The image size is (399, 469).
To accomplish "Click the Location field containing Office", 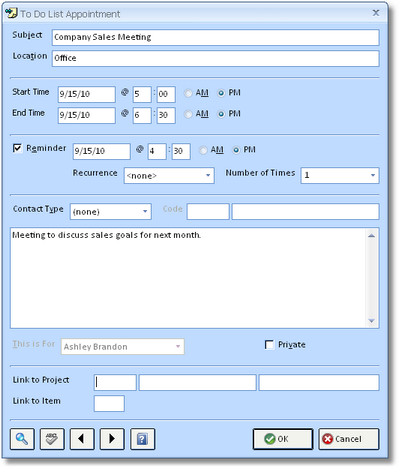I will click(x=215, y=58).
